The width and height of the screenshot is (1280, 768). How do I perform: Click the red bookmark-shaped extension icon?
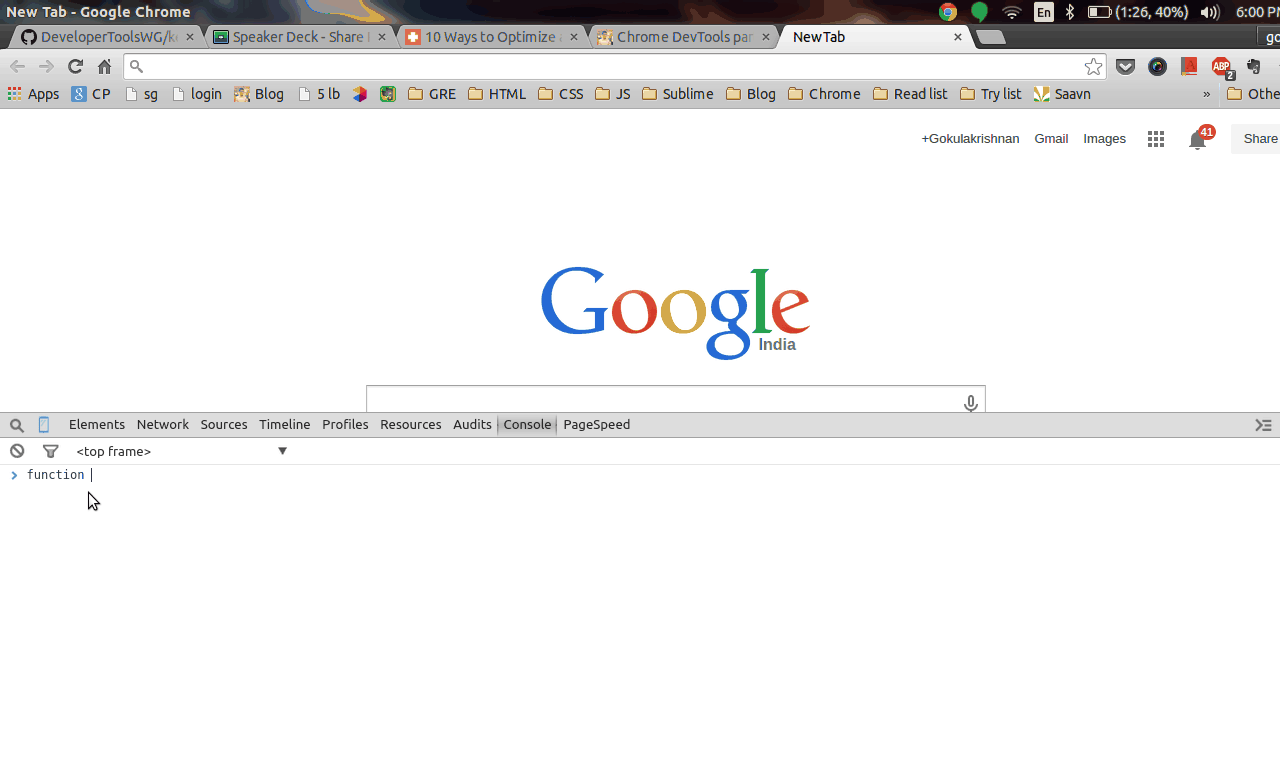(1189, 67)
